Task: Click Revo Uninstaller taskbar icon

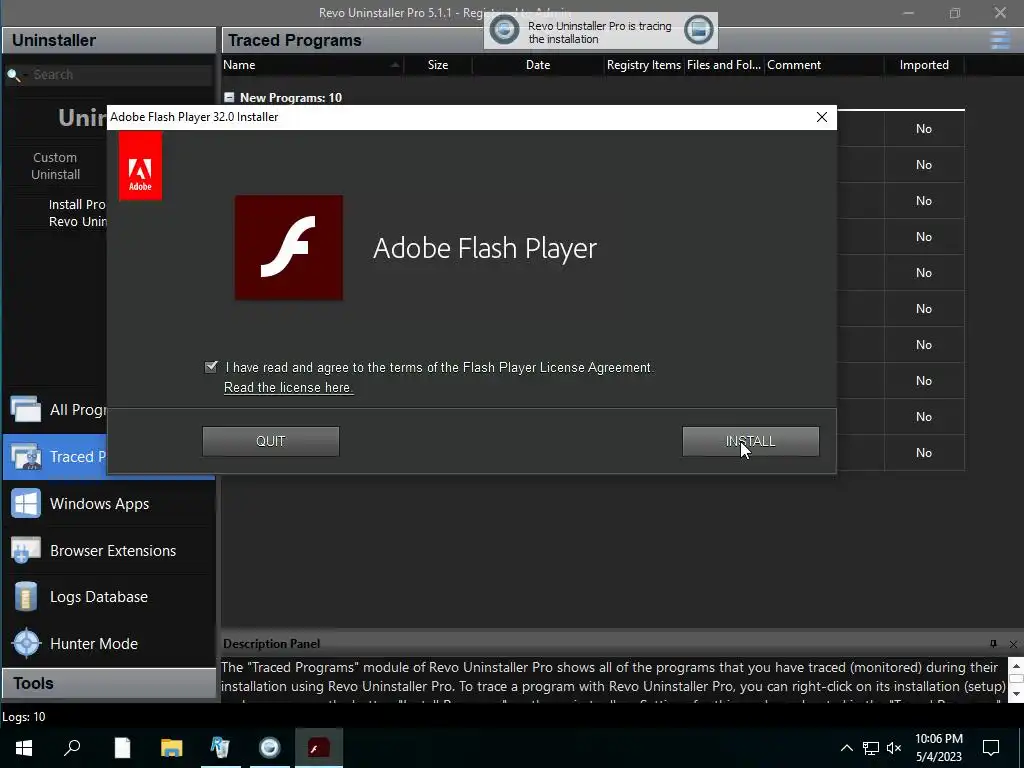Action: coord(220,747)
